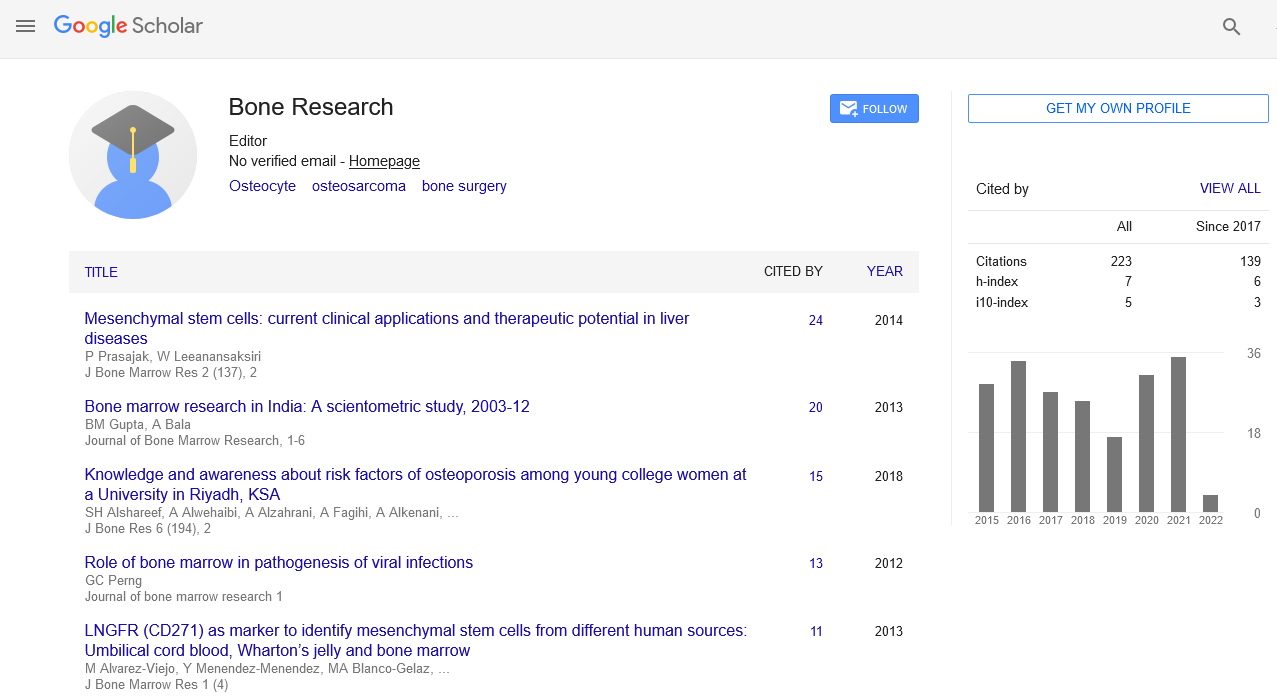Click the 2021 bar in citations chart
The width and height of the screenshot is (1277, 698).
[x=1178, y=434]
